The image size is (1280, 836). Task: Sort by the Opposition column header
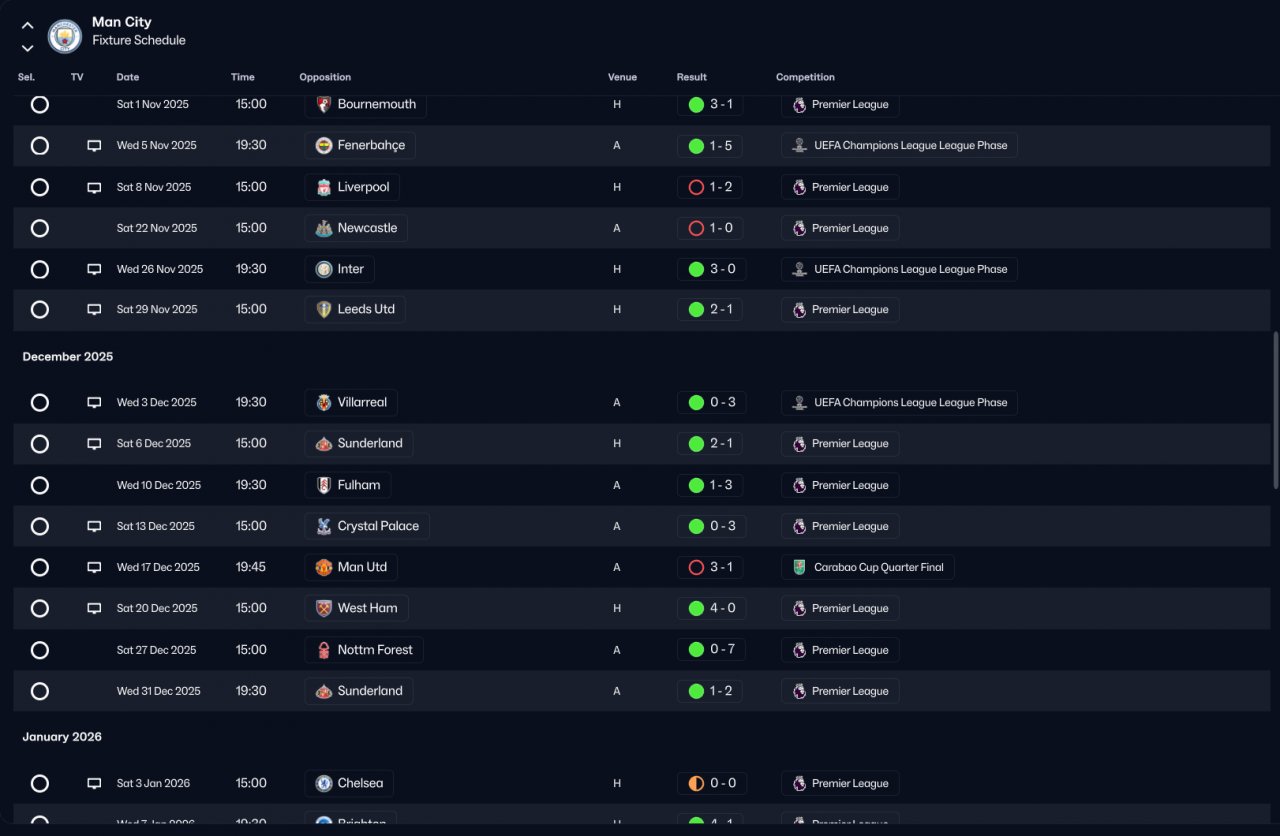point(325,77)
